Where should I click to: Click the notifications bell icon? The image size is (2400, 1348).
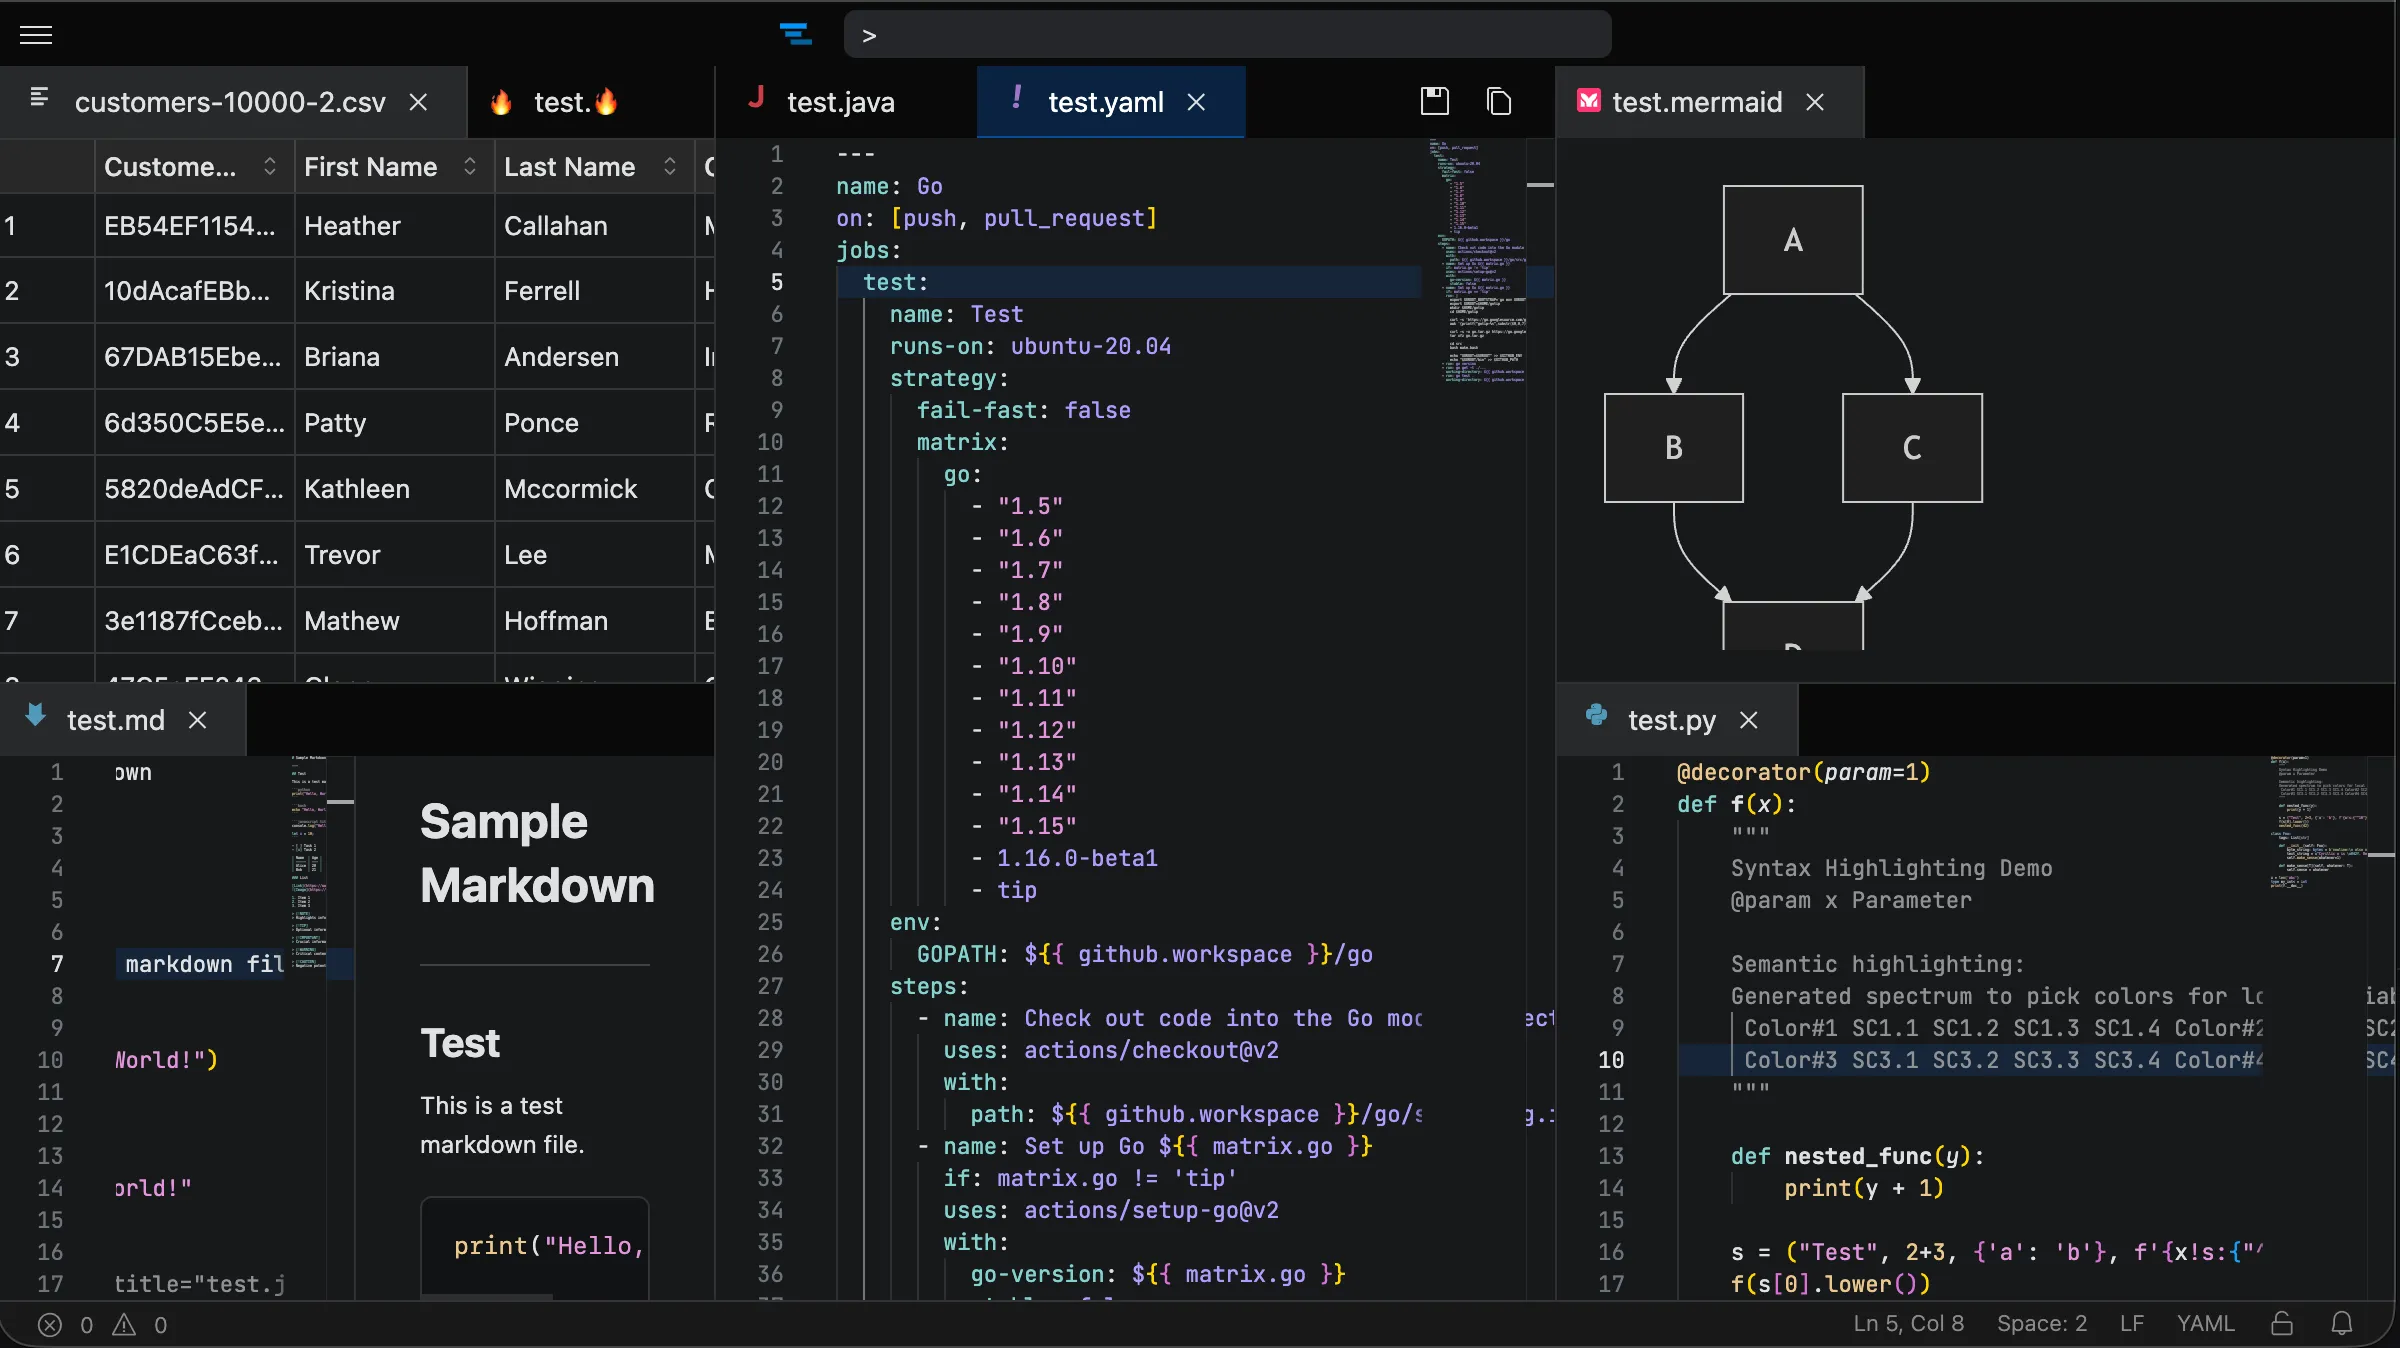[2341, 1323]
